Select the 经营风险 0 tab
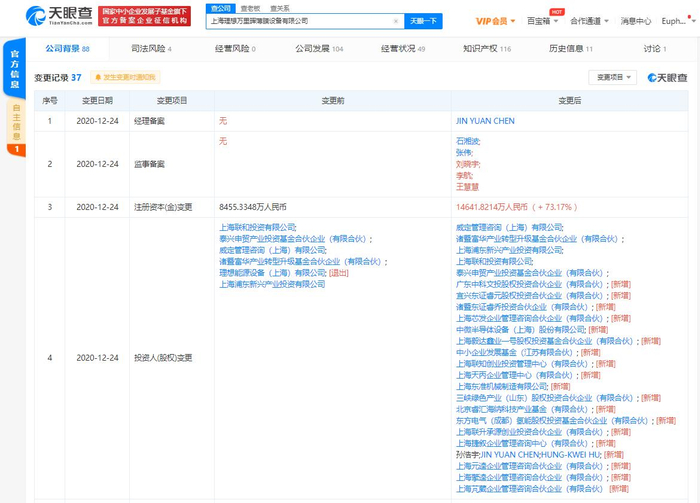The height and width of the screenshot is (503, 700). coord(235,49)
